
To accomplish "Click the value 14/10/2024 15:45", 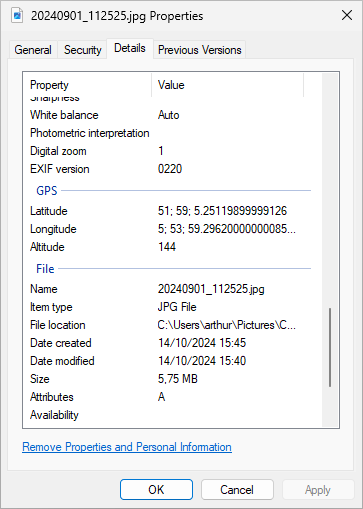I will click(202, 343).
